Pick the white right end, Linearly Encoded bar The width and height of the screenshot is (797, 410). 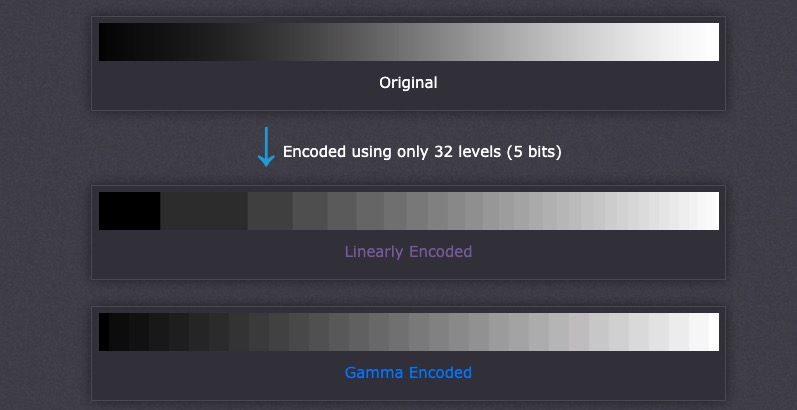[x=713, y=211]
